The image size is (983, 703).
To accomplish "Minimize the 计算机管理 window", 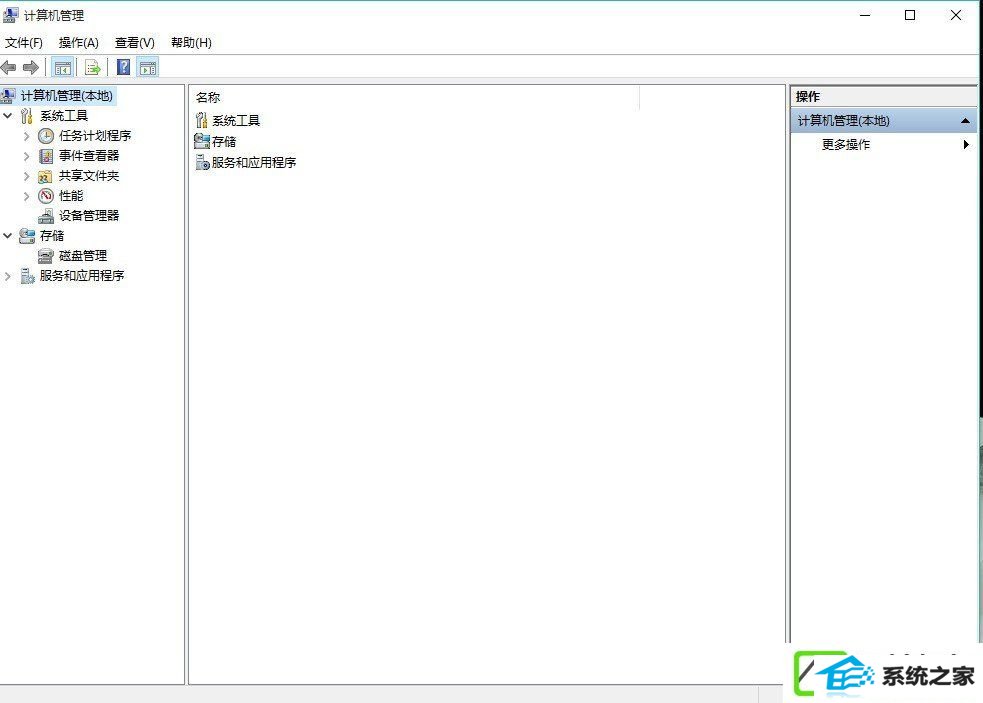I will 865,15.
